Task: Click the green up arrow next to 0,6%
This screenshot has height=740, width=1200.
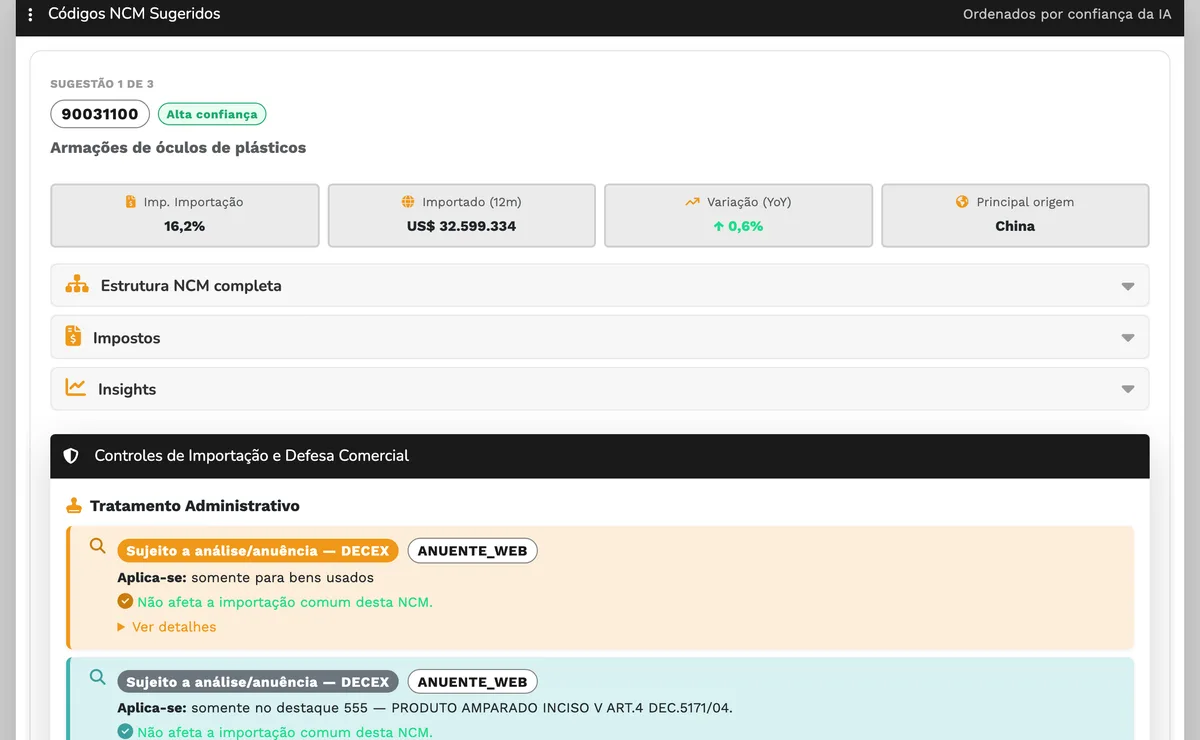Action: [x=718, y=227]
